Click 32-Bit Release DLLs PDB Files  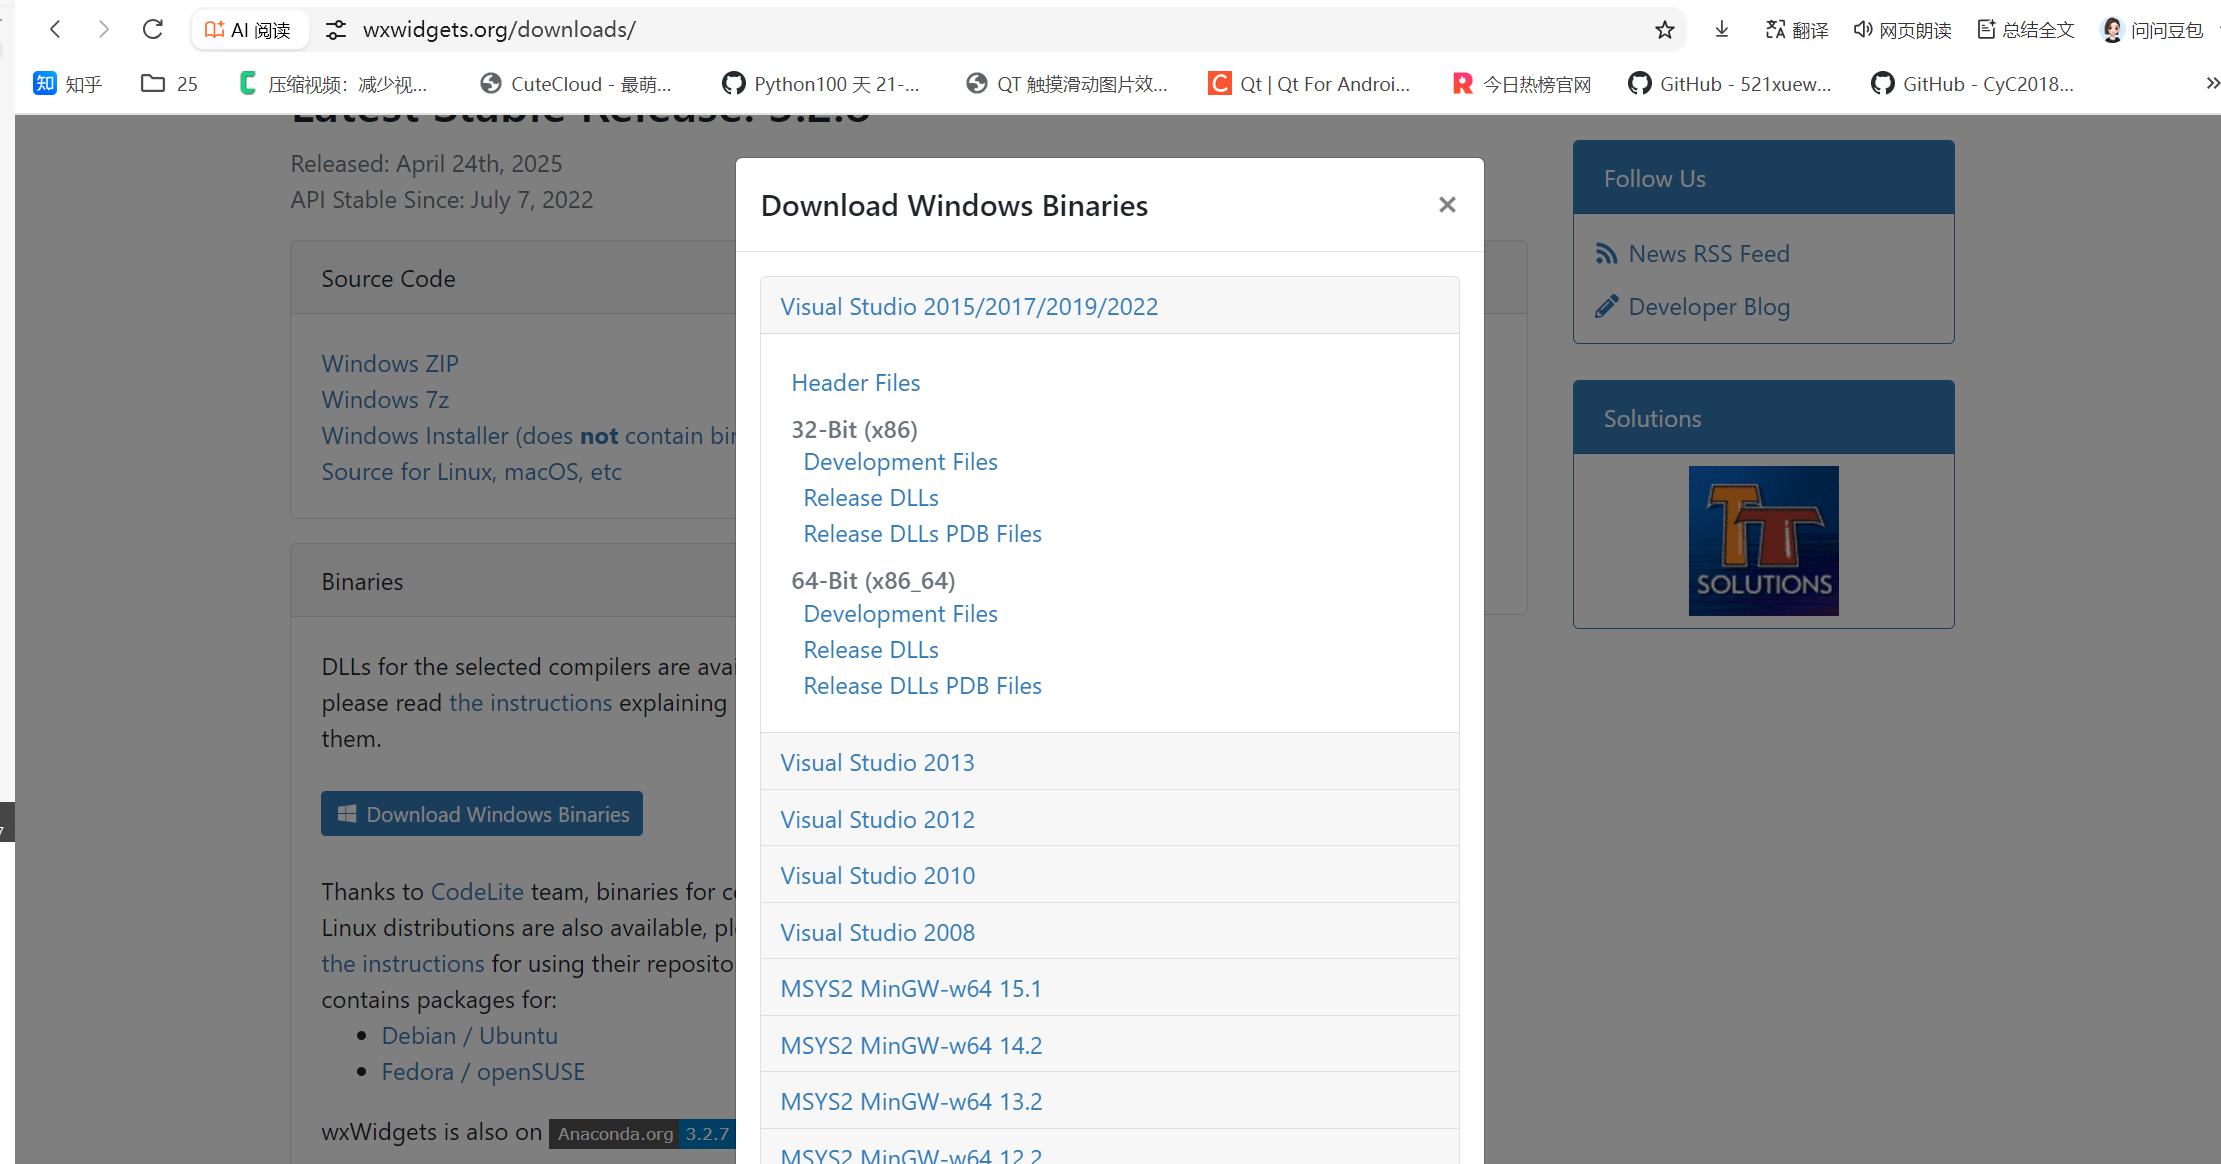922,533
